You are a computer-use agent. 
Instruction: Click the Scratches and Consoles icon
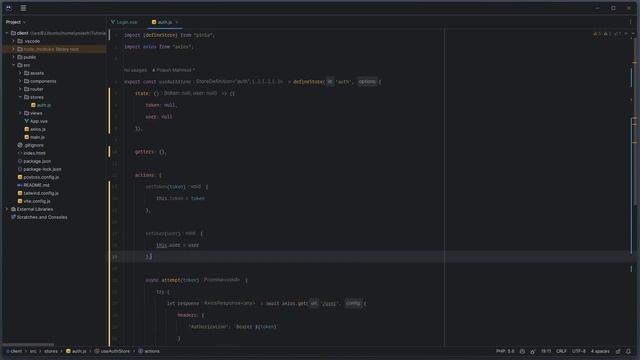[13, 217]
